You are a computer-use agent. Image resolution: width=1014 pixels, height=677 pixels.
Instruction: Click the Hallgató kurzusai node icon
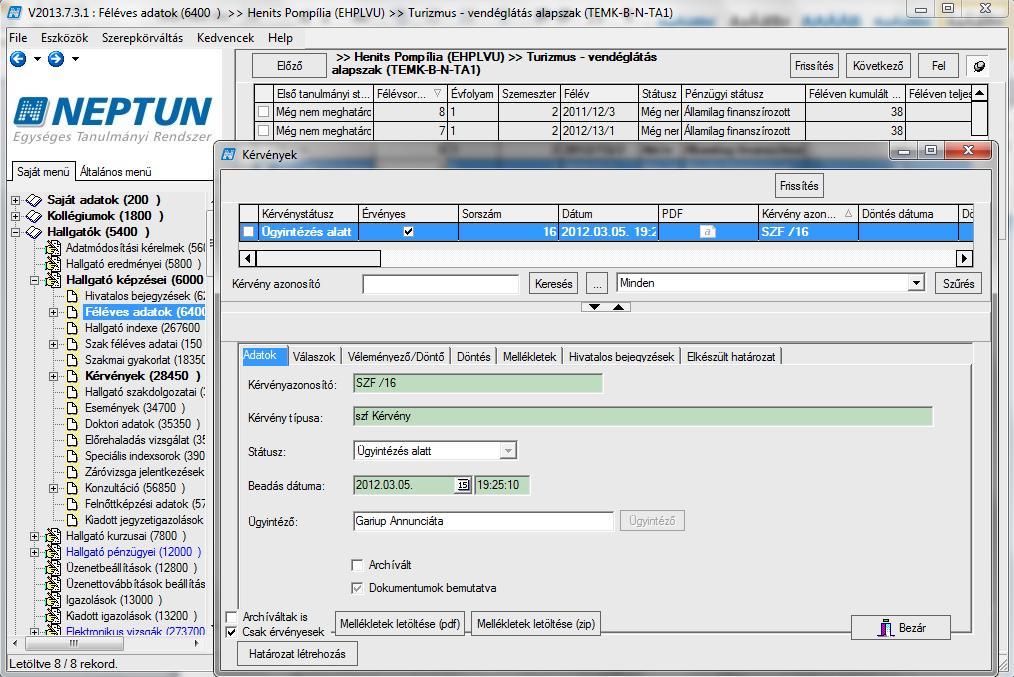(x=53, y=536)
